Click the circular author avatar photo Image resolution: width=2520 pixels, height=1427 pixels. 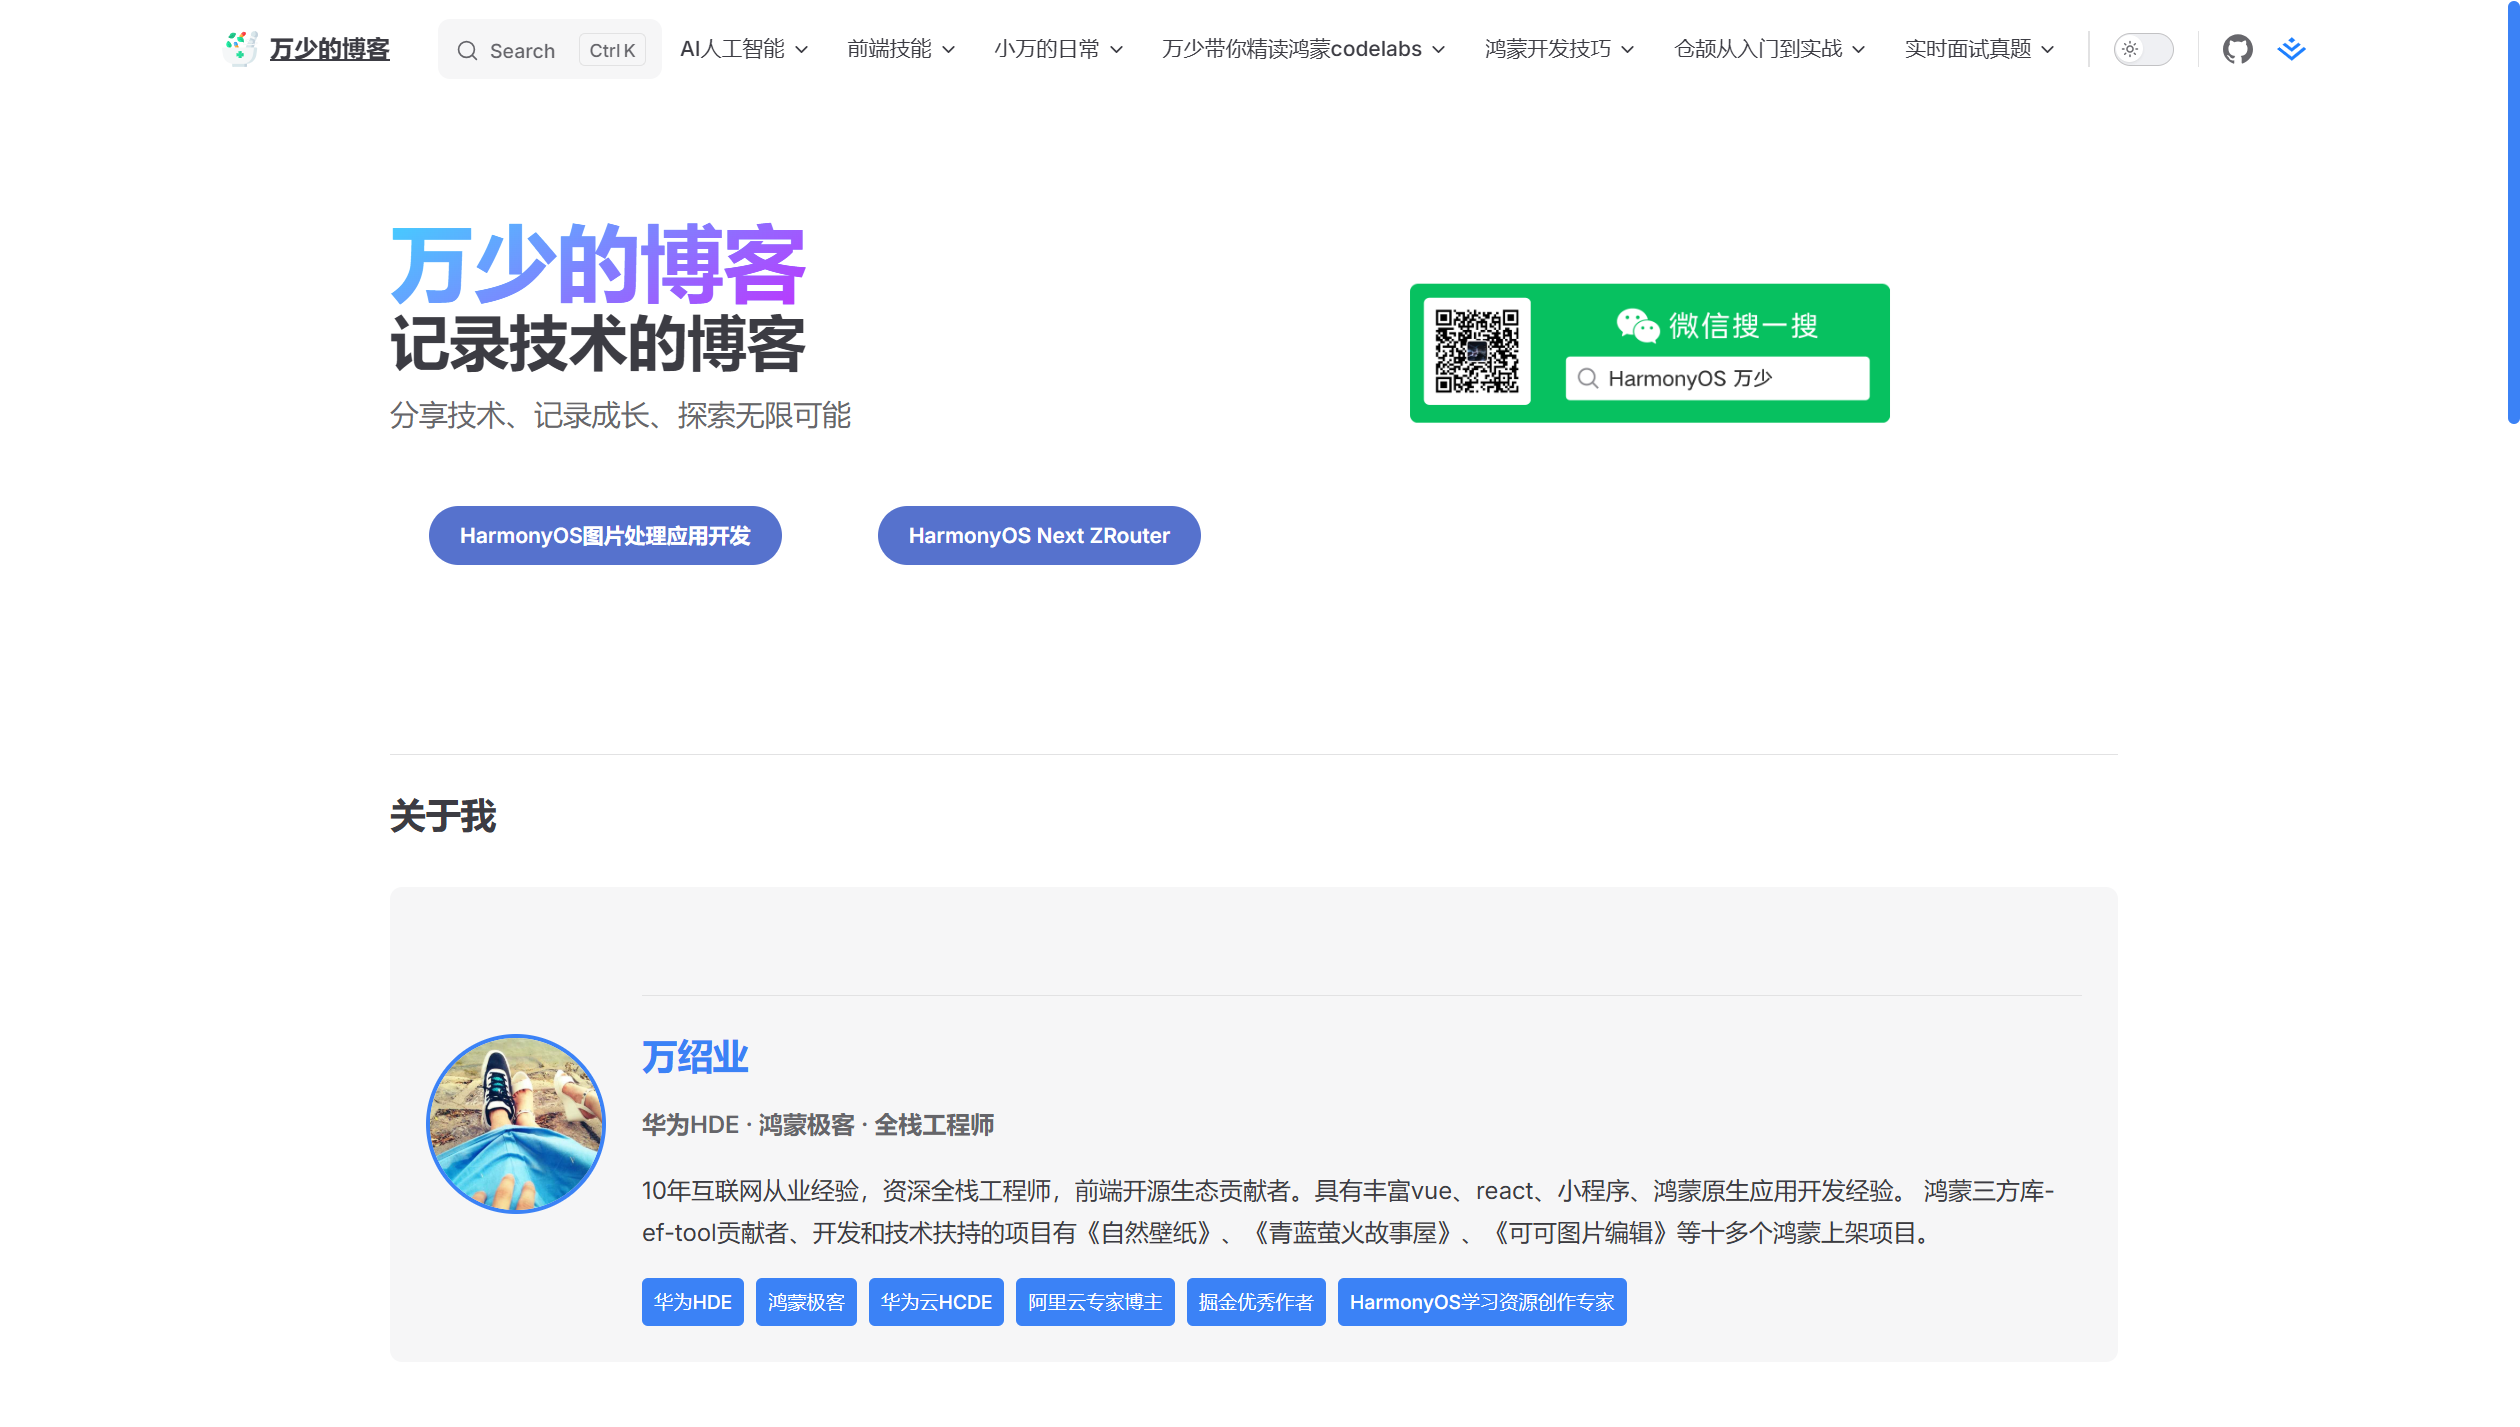516,1124
